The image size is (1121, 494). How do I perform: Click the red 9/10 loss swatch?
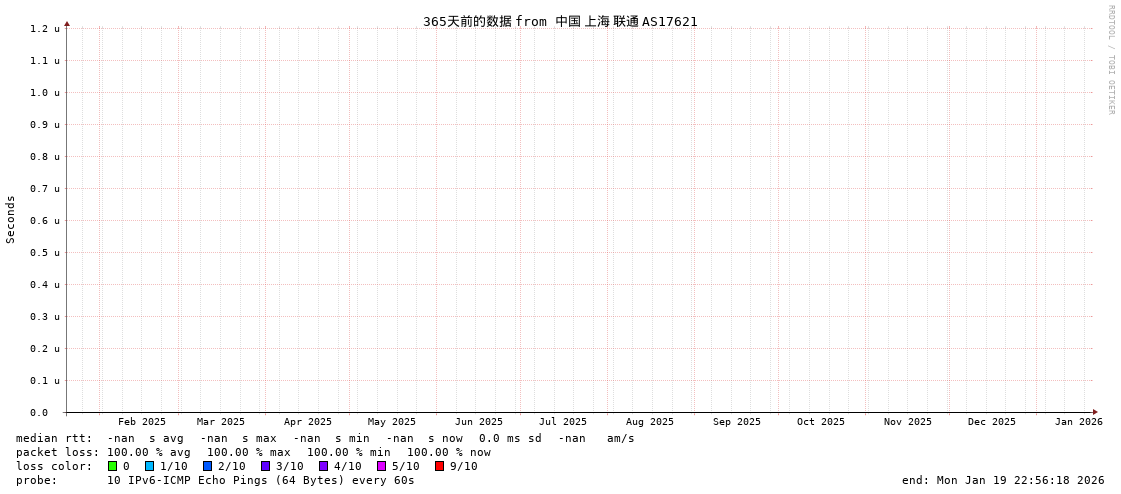[x=439, y=466]
